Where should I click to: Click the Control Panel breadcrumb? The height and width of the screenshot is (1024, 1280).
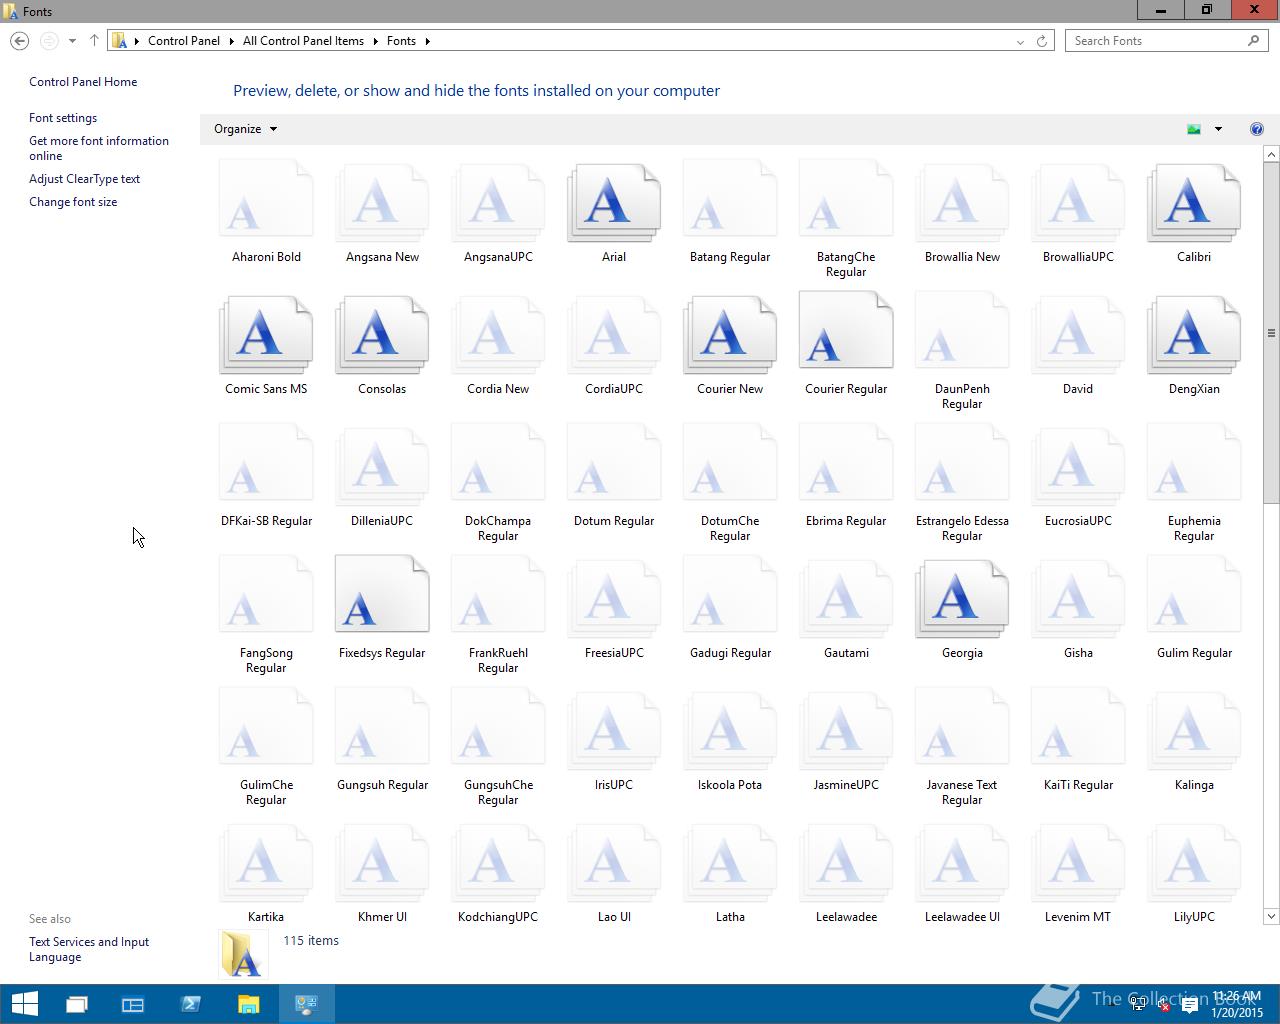[184, 41]
